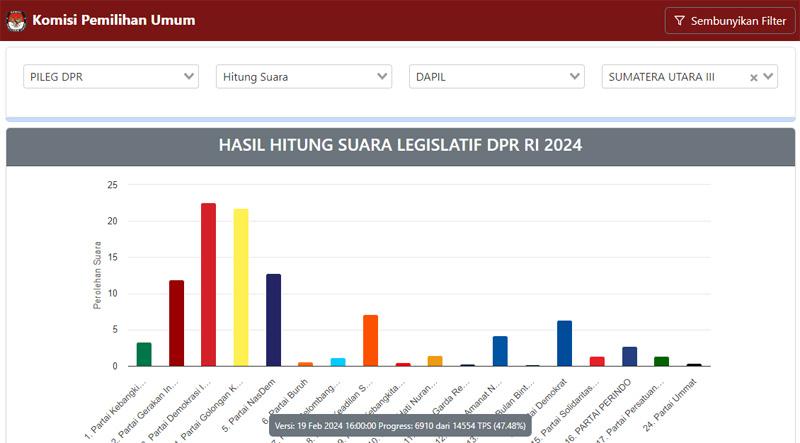Select the yellow Golongan Karya bar
Viewport: 800px width, 443px height.
241,288
